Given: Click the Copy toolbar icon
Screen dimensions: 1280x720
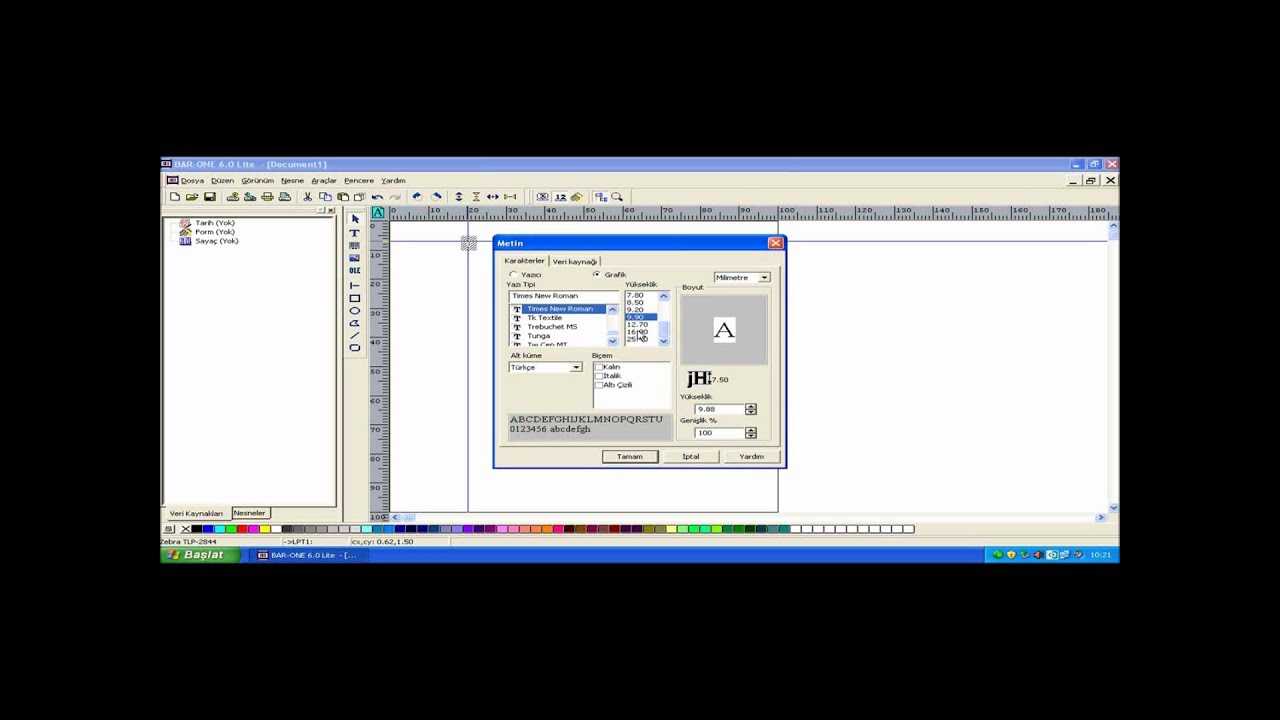Looking at the screenshot, I should pos(325,197).
